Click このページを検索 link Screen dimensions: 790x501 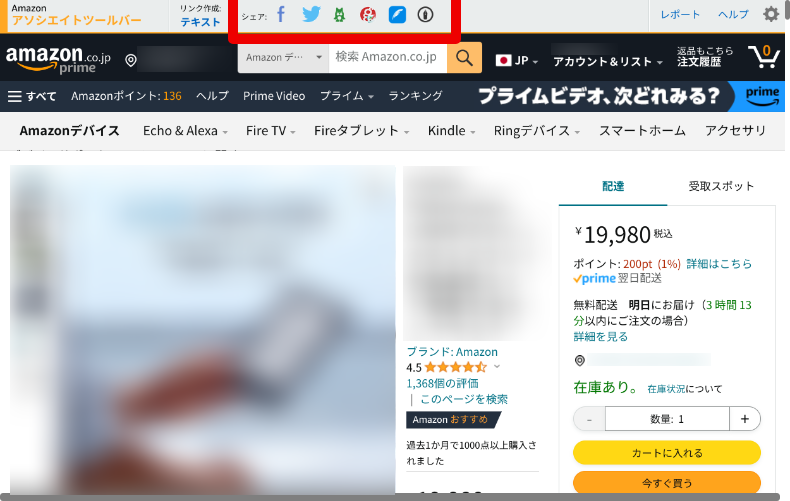(464, 399)
